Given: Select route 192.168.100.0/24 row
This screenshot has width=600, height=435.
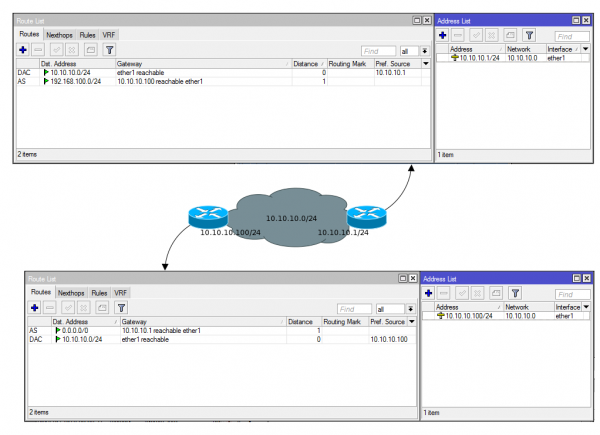Looking at the screenshot, I should [223, 81].
